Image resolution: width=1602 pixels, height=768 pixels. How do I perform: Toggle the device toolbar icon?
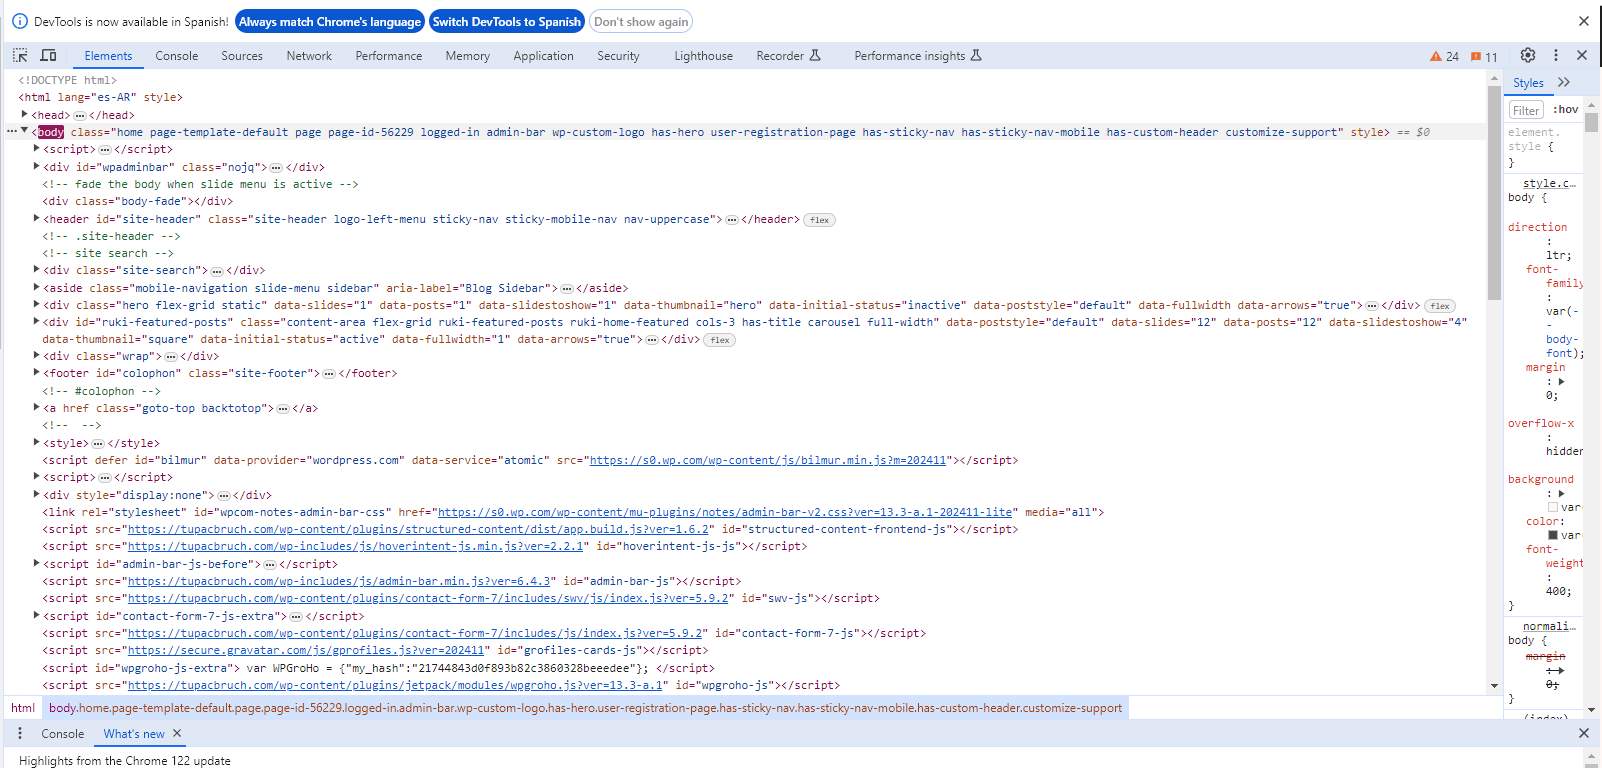coord(48,56)
